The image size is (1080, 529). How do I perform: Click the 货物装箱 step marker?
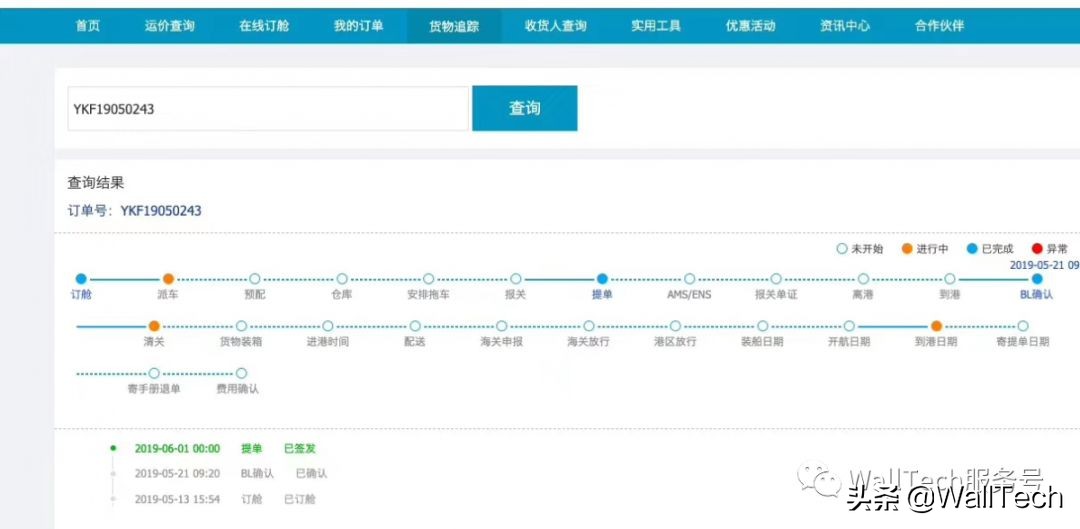tap(241, 326)
